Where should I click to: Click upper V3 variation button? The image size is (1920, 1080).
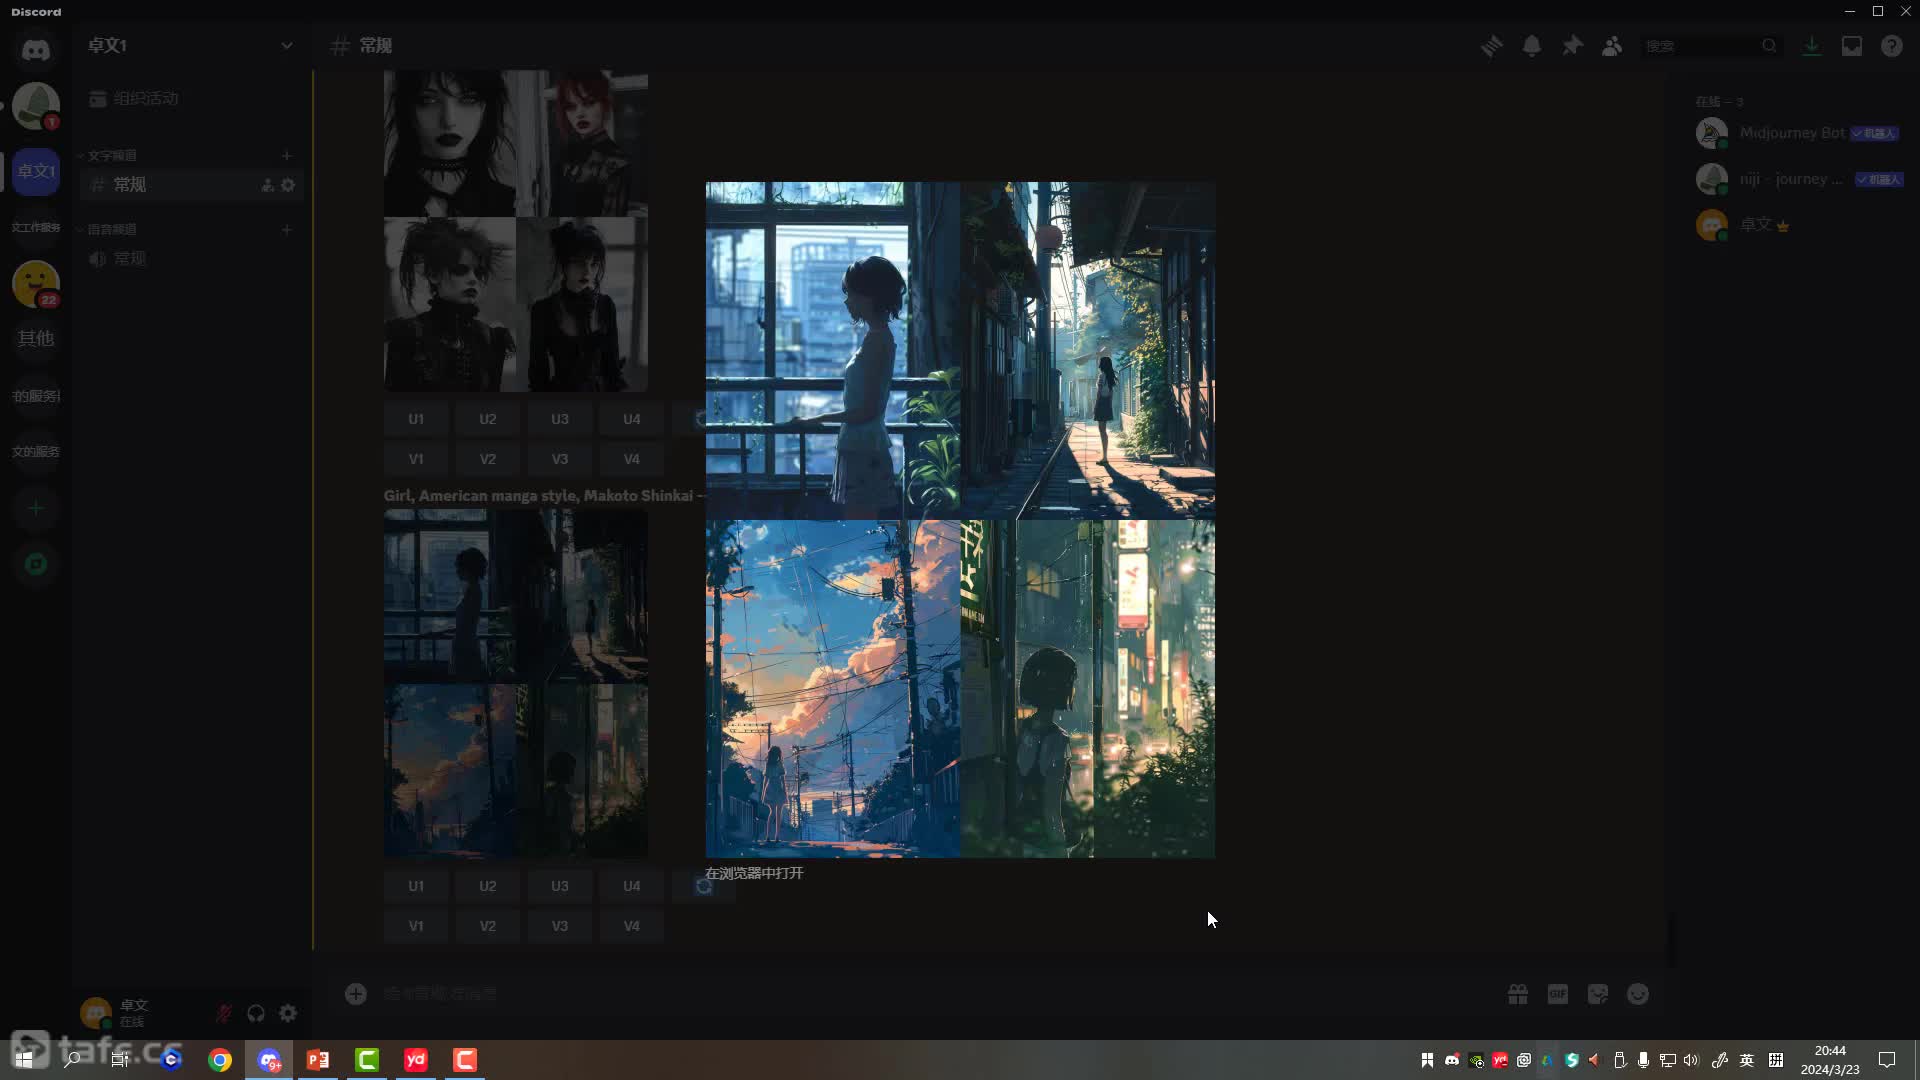560,459
